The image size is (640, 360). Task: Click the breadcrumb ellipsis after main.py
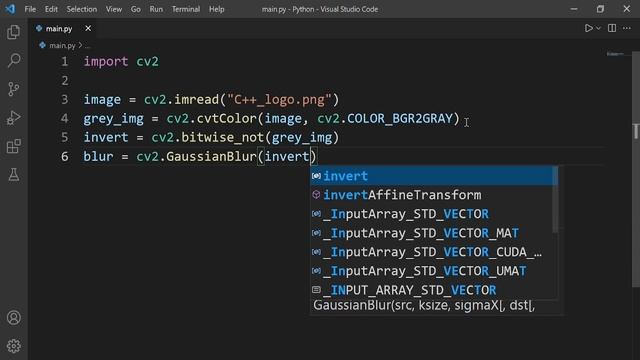(87, 46)
